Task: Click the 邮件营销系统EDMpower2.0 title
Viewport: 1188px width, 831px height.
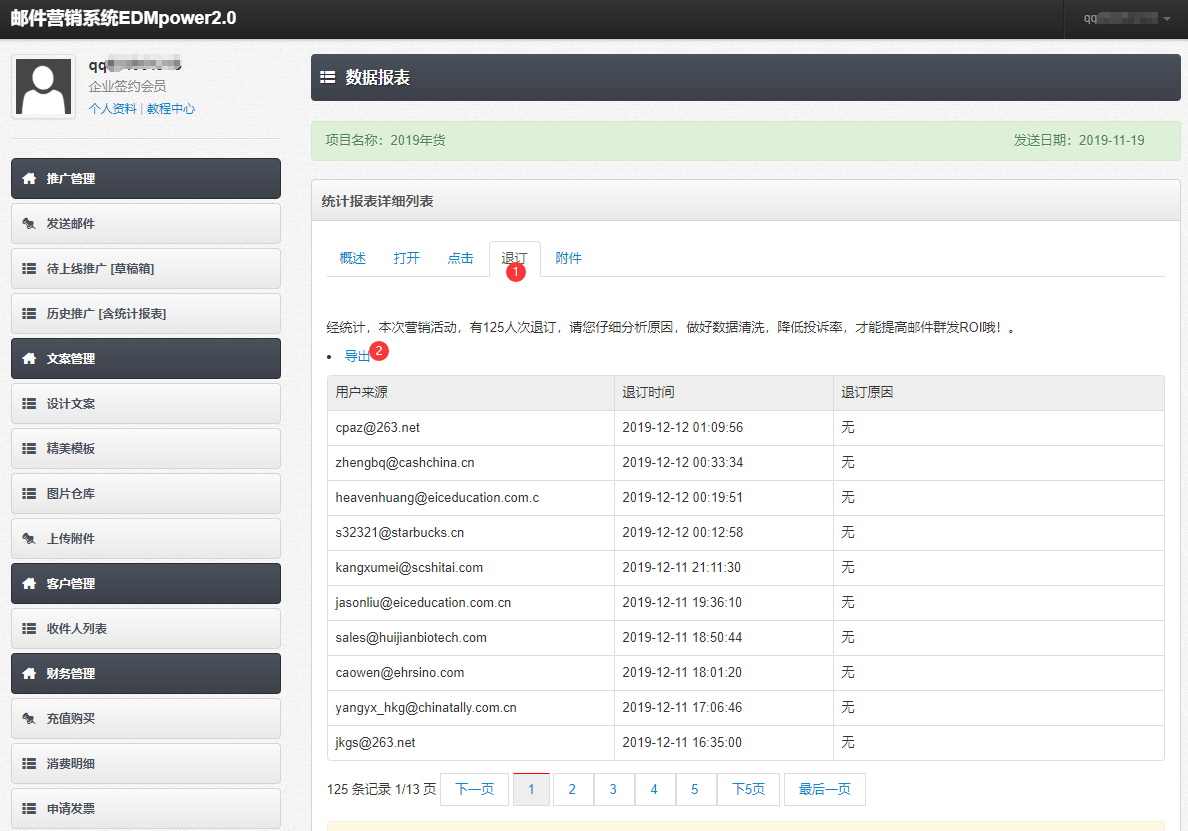Action: click(x=123, y=18)
